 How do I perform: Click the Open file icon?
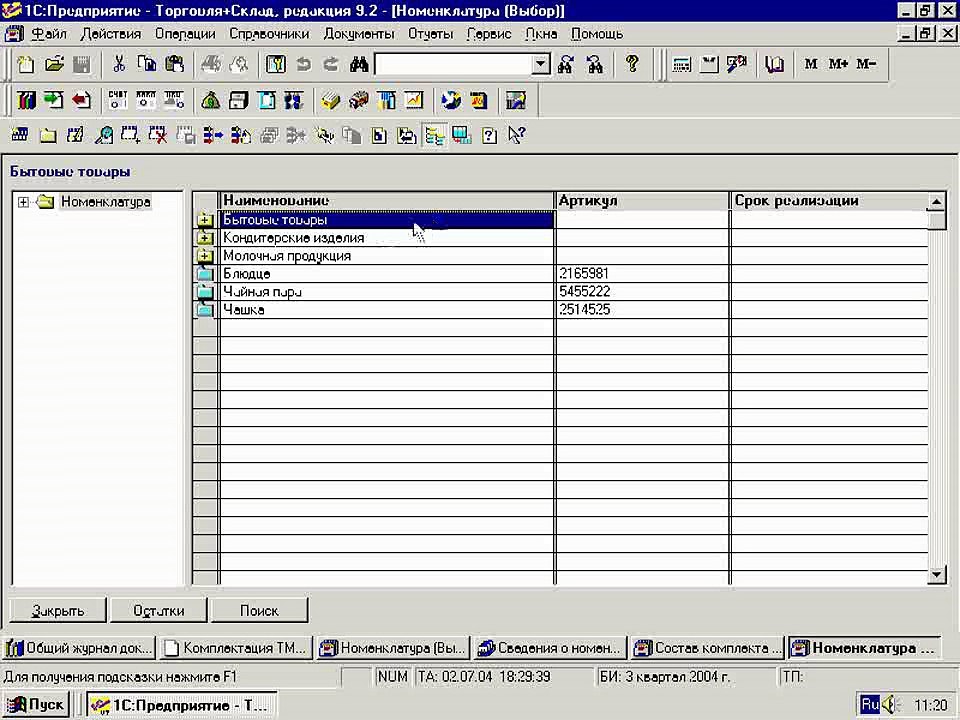point(54,64)
